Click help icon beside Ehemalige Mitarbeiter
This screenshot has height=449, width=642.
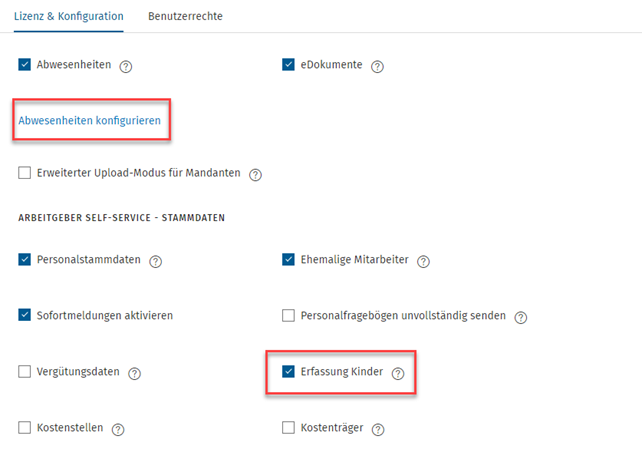coord(423,261)
